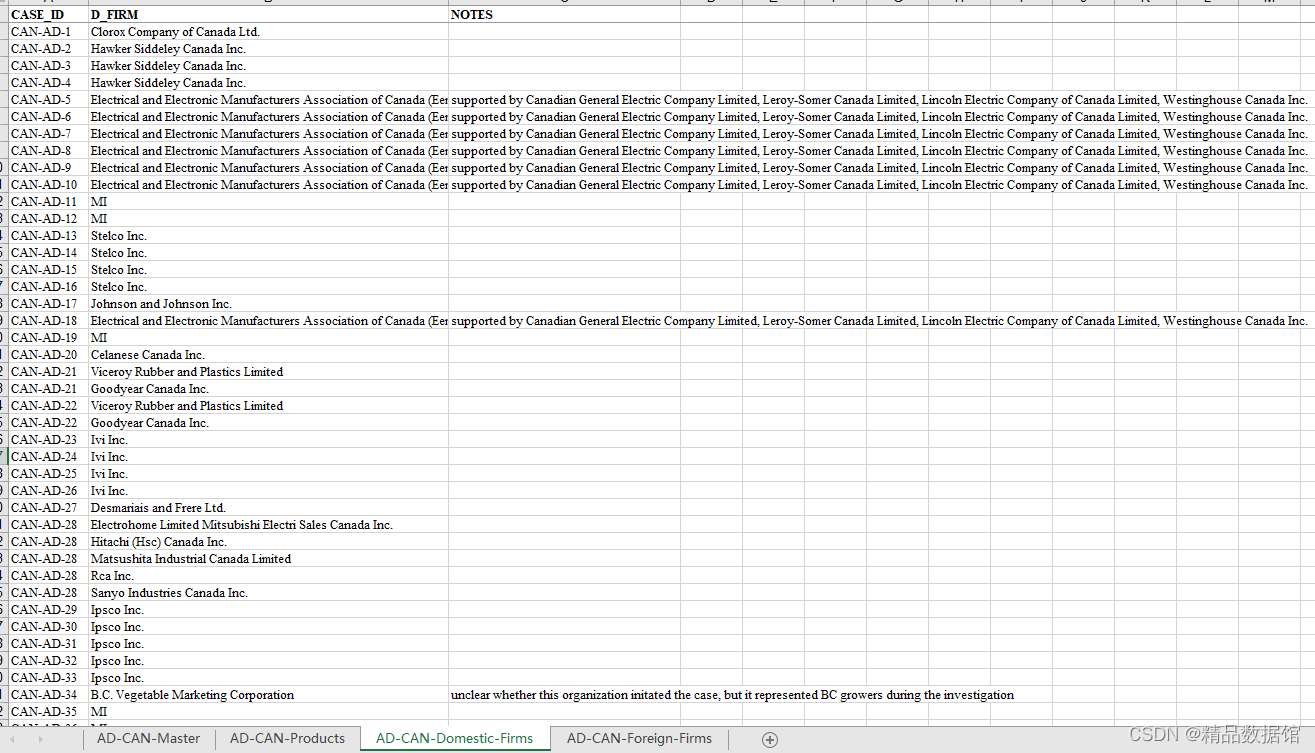Select Stelco Inc. in CAN-AD-13 row
Screen dimensions: 1315x753
[269, 236]
